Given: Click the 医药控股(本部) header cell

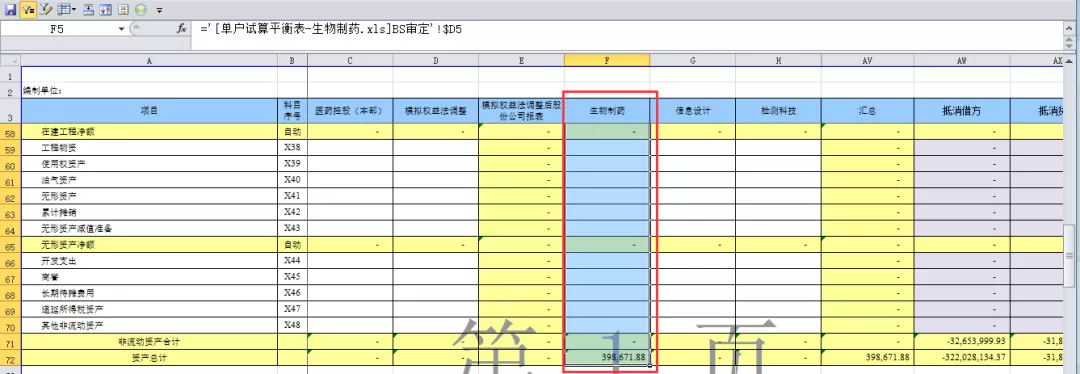Looking at the screenshot, I should click(x=350, y=111).
